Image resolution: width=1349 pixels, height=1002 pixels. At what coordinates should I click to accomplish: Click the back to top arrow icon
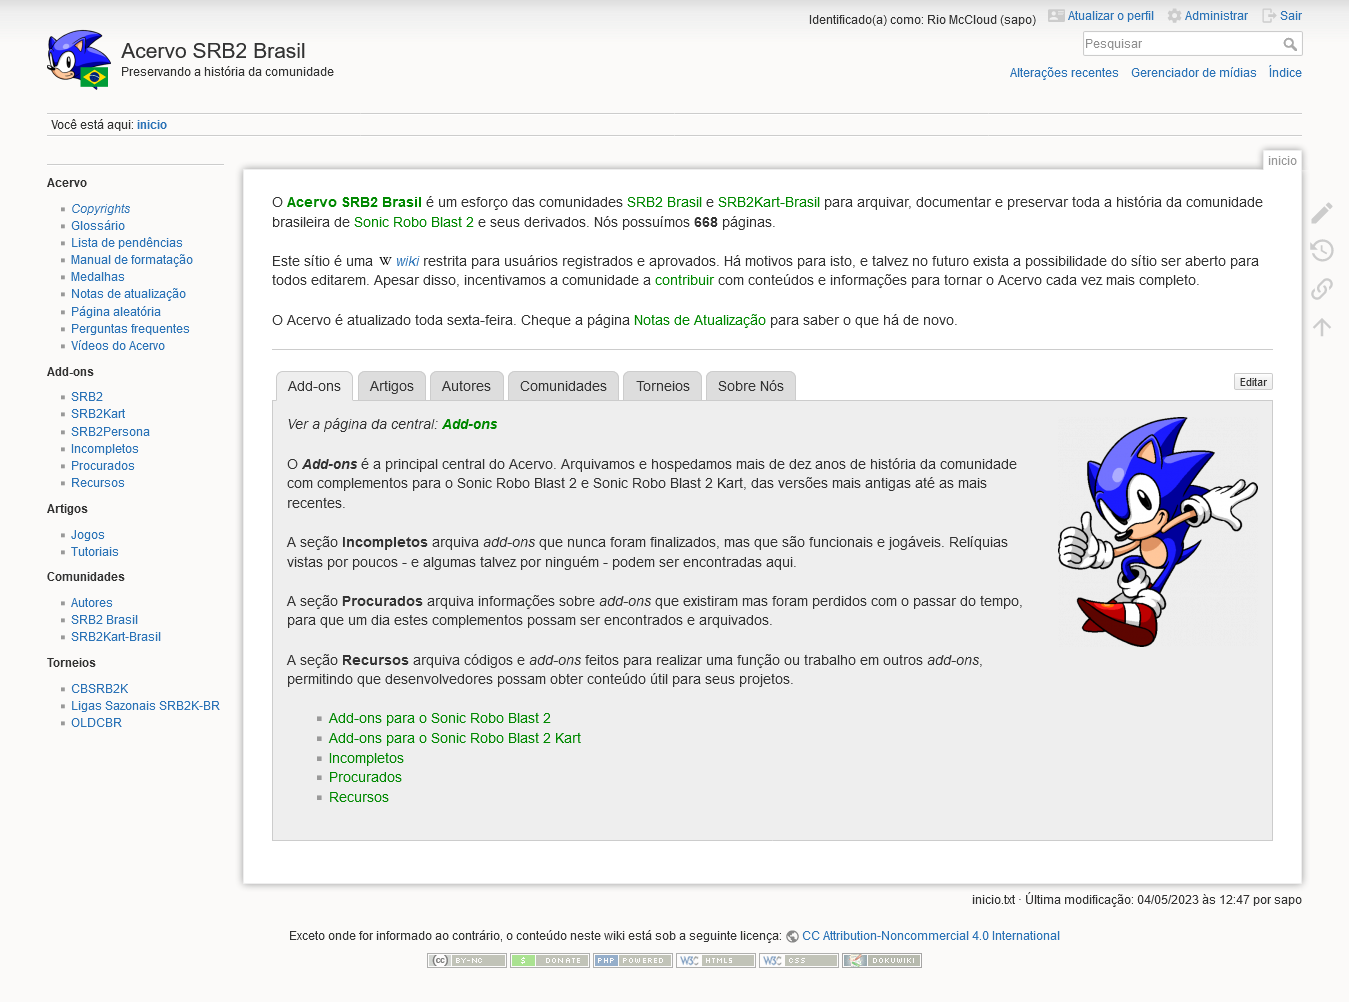pos(1321,327)
